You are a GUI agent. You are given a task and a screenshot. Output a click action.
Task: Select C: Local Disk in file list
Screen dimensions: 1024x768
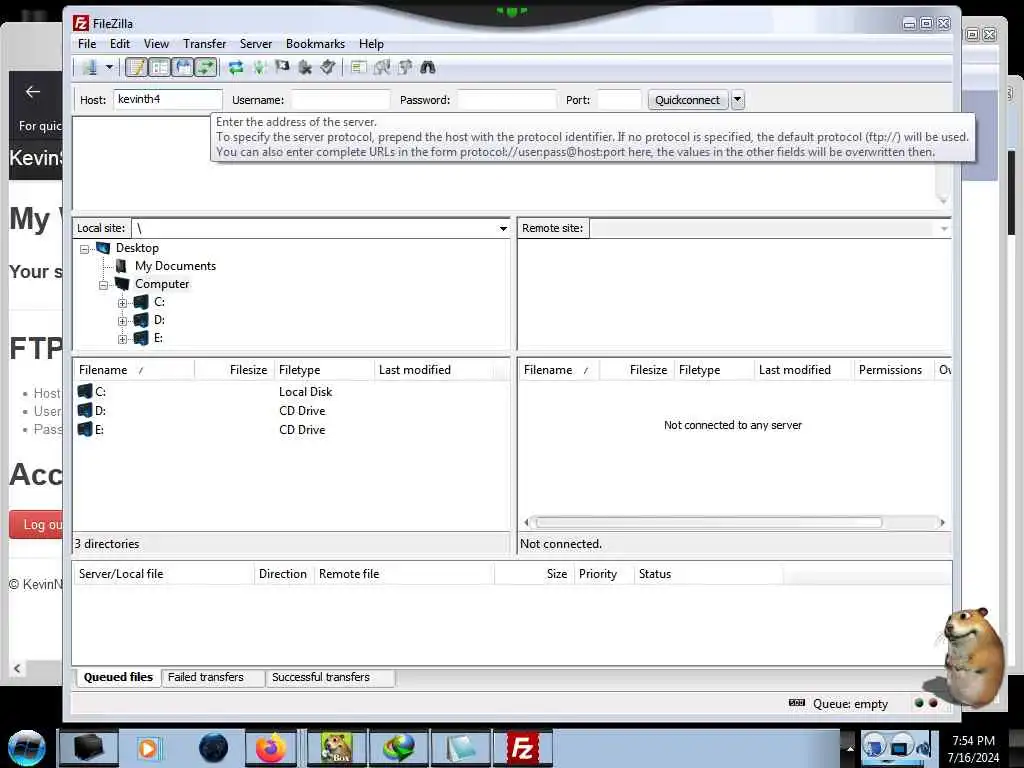point(291,392)
